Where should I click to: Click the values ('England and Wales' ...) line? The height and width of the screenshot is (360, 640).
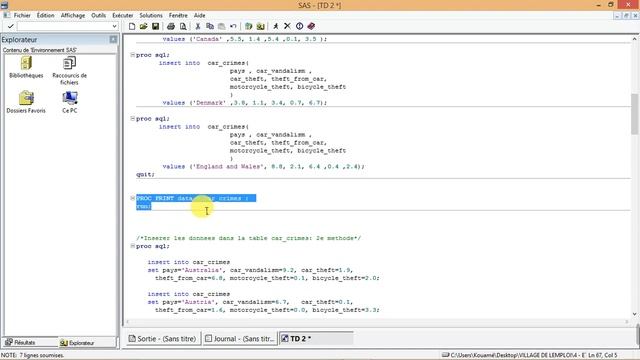[x=263, y=166]
